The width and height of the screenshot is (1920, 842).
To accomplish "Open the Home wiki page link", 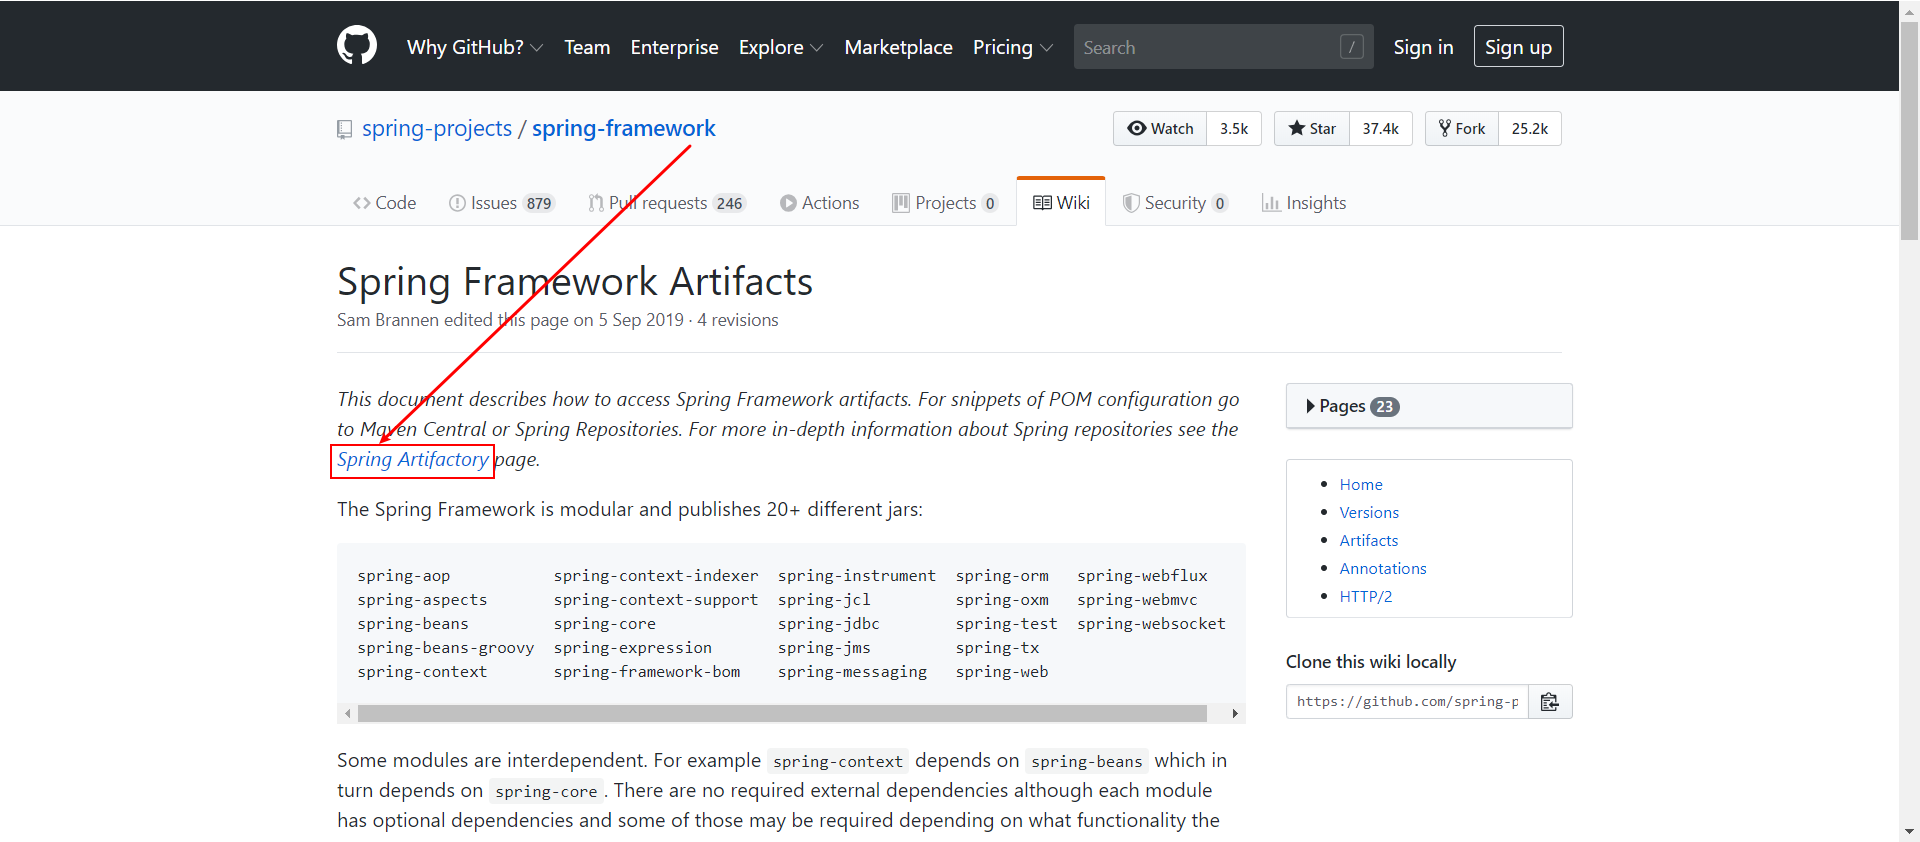I will coord(1361,484).
